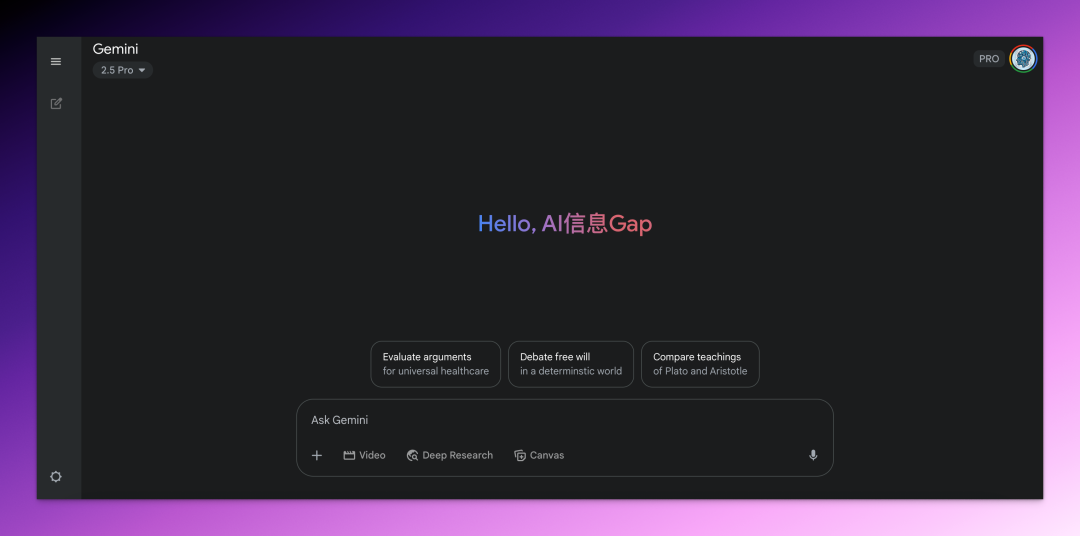Select the Compare teachings of Plato suggestion
This screenshot has height=536, width=1080.
coord(700,364)
